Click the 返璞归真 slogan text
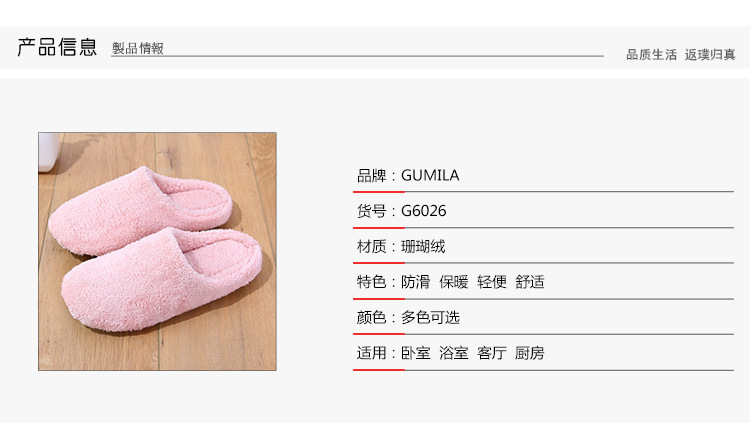The image size is (750, 438). 710,55
